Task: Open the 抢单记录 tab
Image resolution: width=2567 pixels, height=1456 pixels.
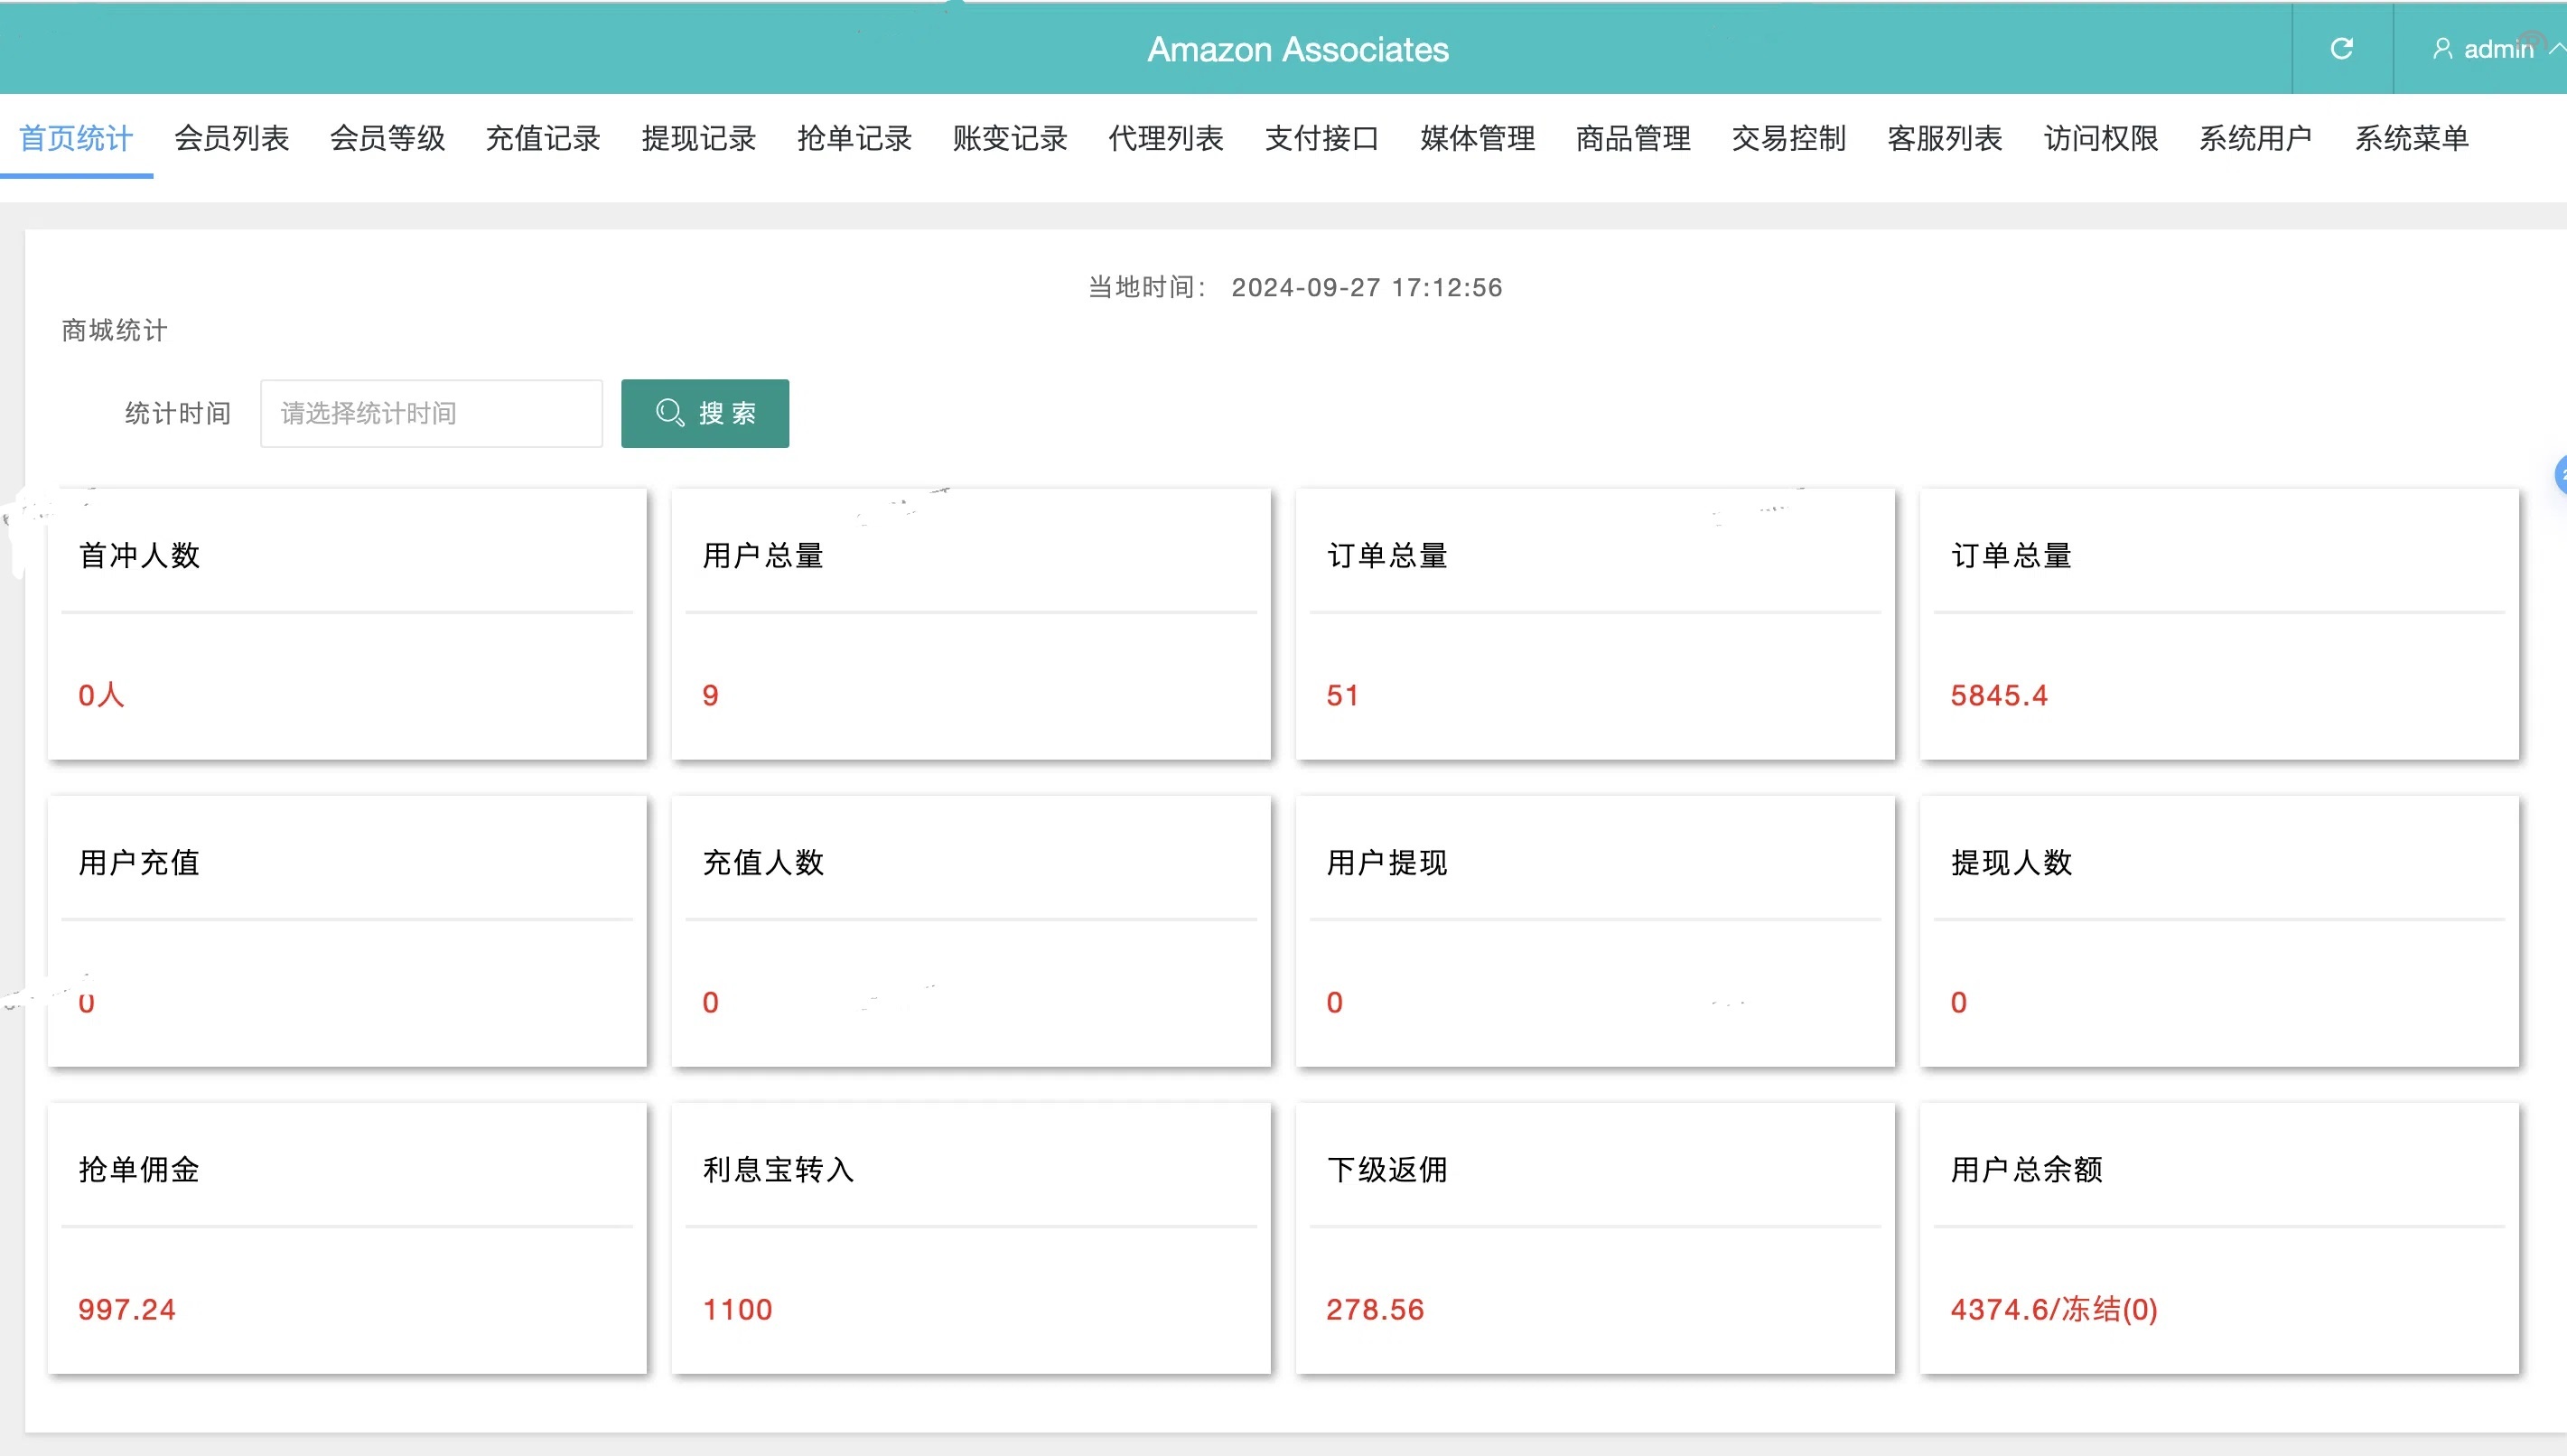Action: click(x=854, y=138)
